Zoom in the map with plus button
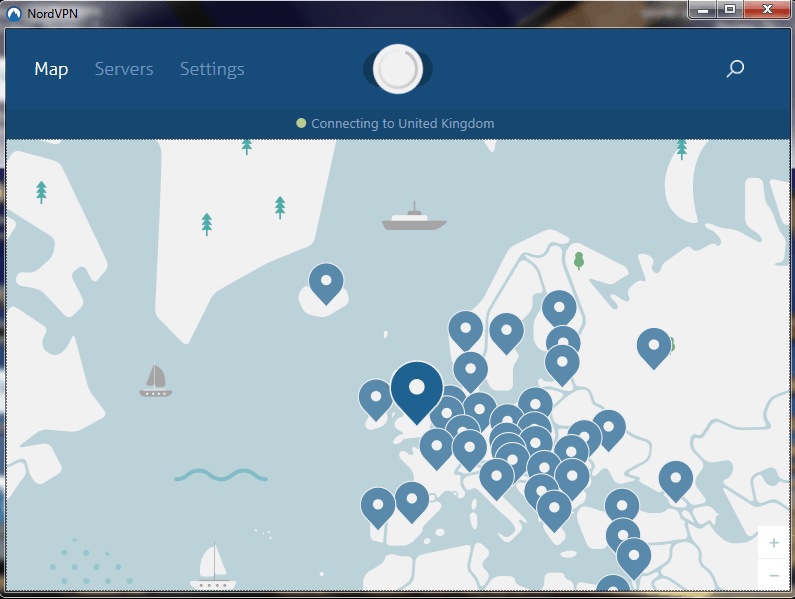This screenshot has width=795, height=599. tap(773, 543)
